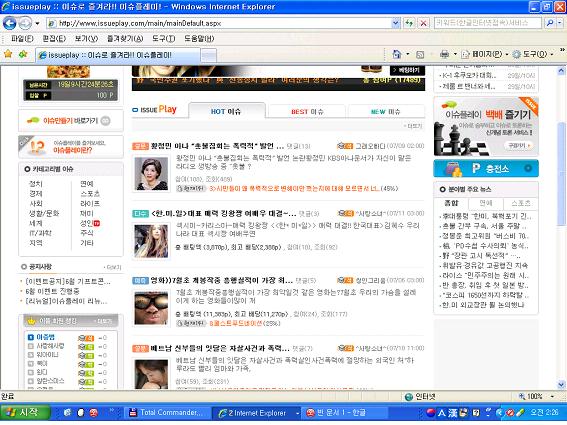Click the vertical scrollbar up arrow
Viewport: 567px width, 425px height.
(561, 71)
